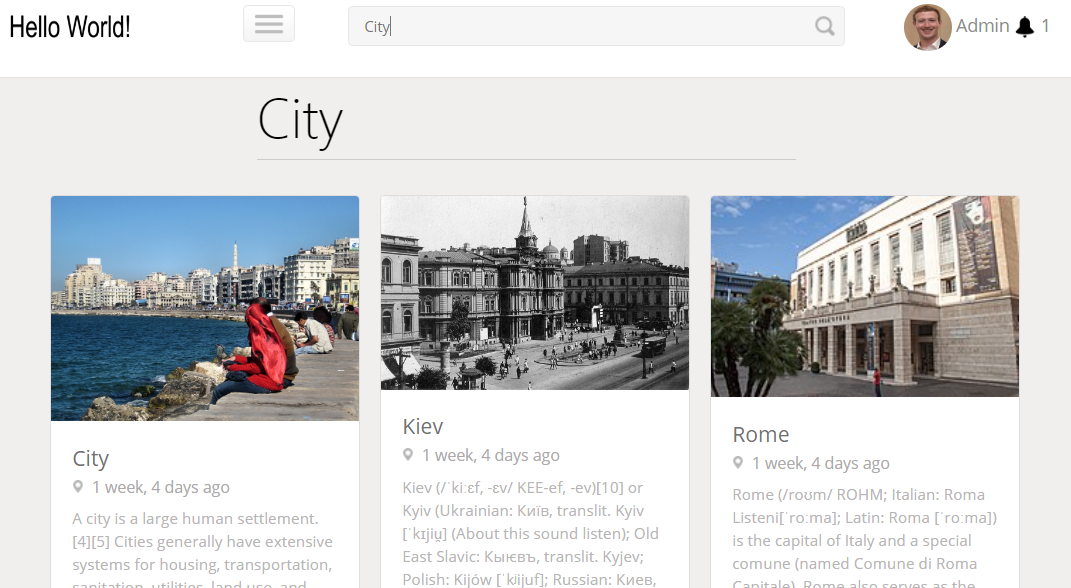Viewport: 1071px width, 588px height.
Task: Click the notification count 1
Action: pyautogui.click(x=1045, y=26)
